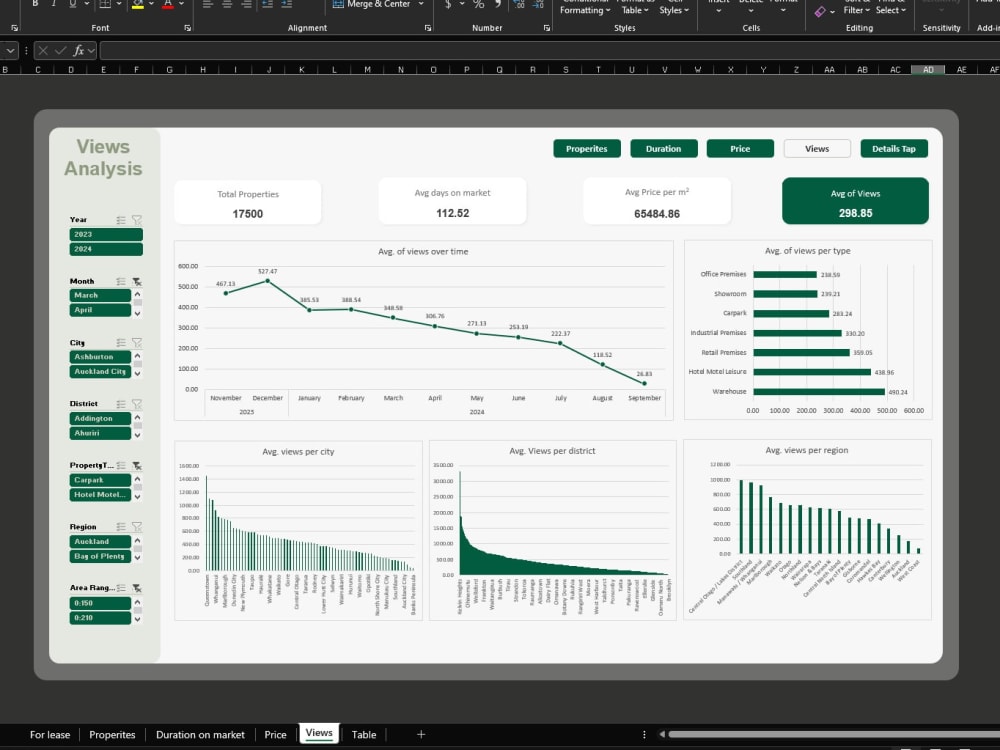Image resolution: width=1000 pixels, height=750 pixels.
Task: Click the Views dashboard button
Action: pyautogui.click(x=817, y=149)
